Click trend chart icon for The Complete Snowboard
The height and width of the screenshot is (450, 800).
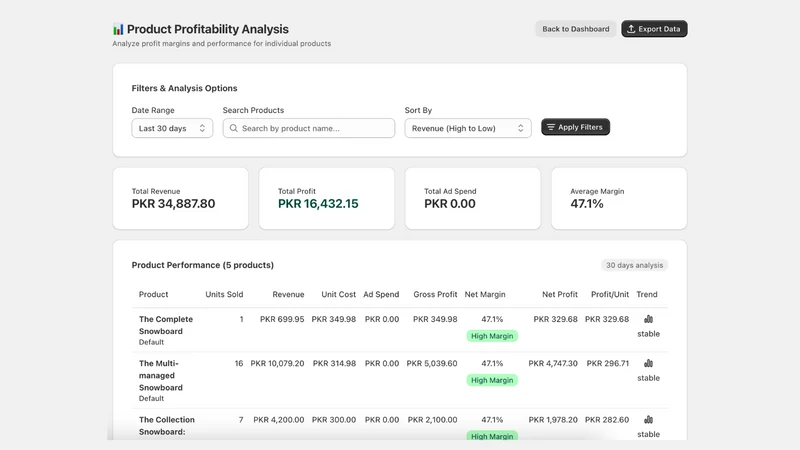[648, 319]
